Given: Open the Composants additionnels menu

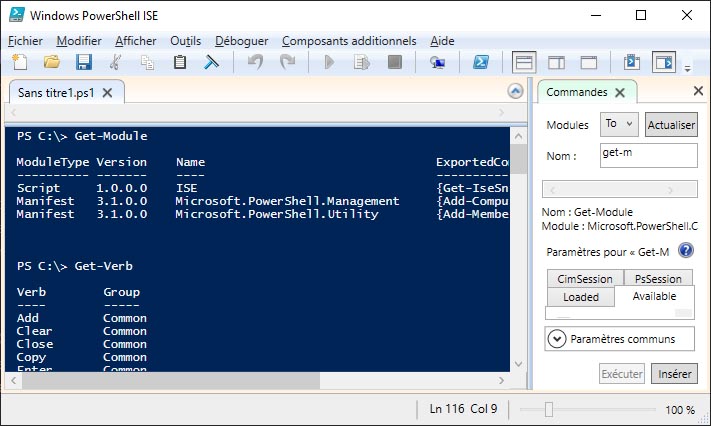Looking at the screenshot, I should click(349, 41).
